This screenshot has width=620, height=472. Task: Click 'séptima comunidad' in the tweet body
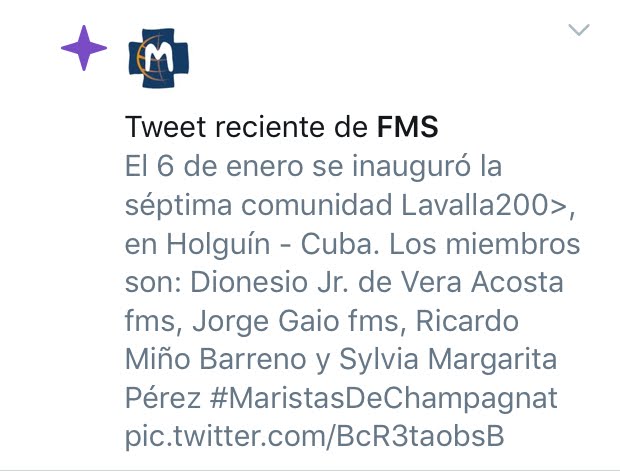pos(259,205)
